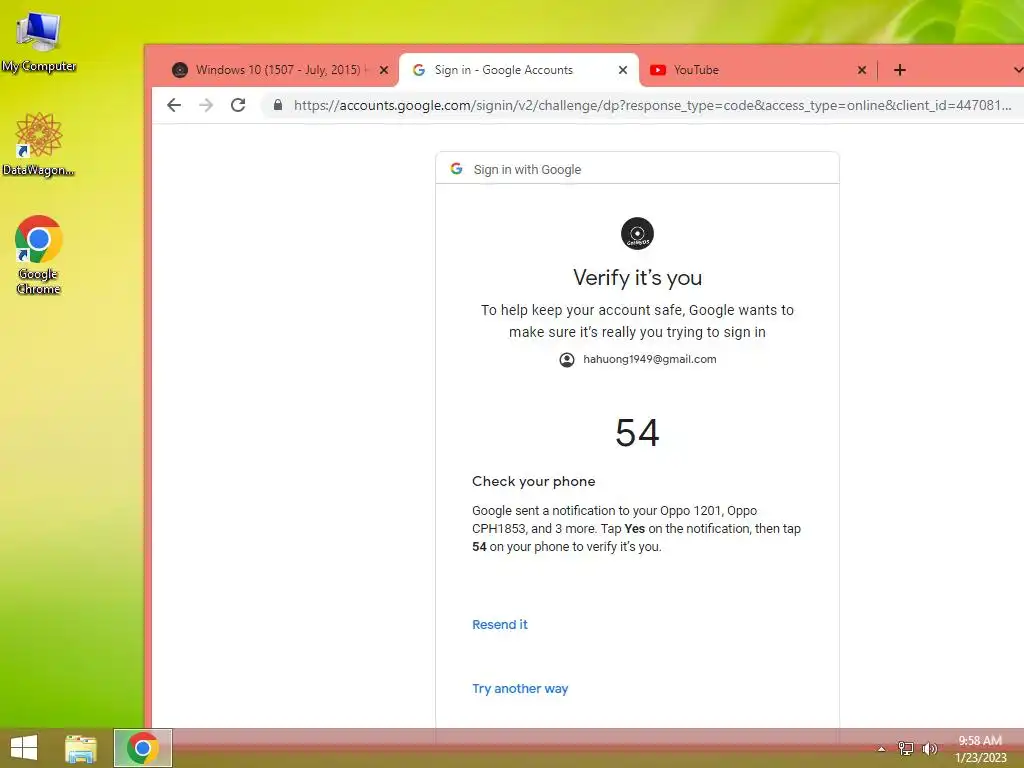Click the Chrome taskbar button
The image size is (1024, 768).
click(143, 748)
